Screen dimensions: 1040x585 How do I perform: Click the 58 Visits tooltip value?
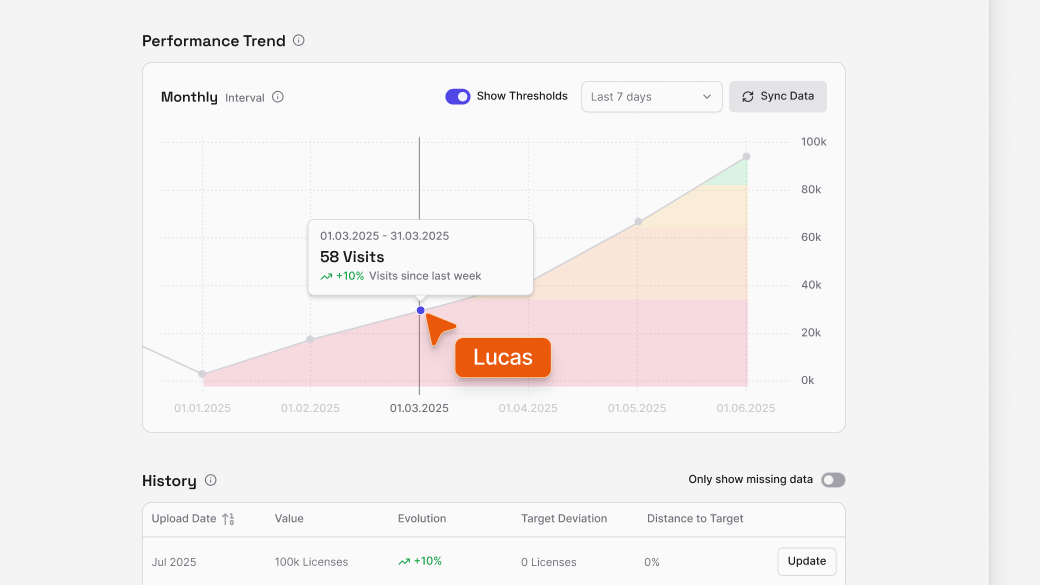pyautogui.click(x=352, y=257)
